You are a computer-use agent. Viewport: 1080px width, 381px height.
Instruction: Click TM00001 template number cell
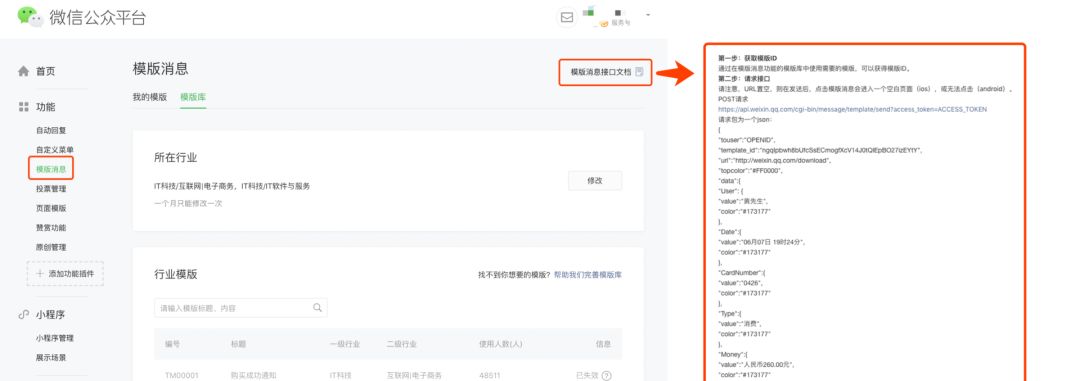[181, 375]
